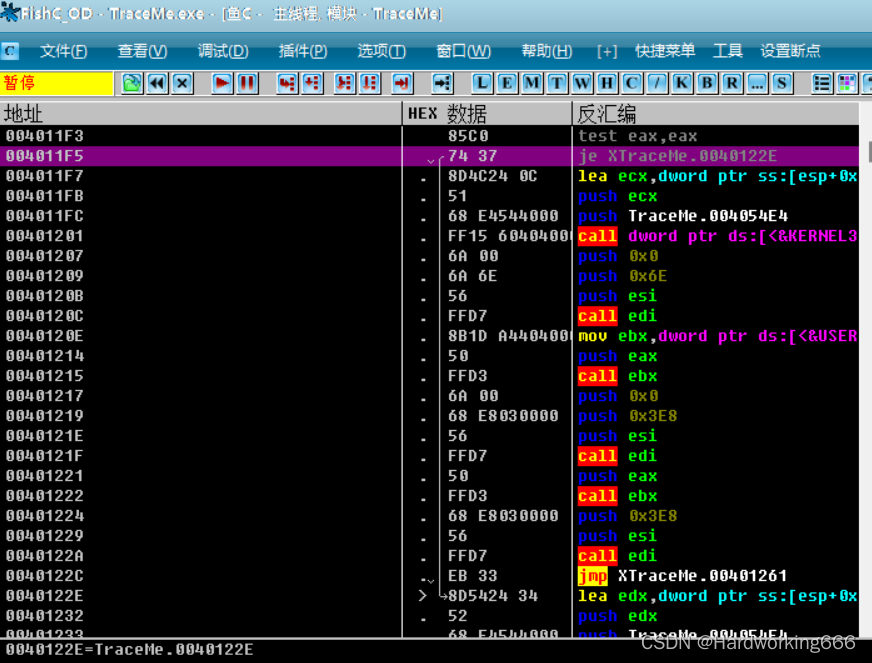872x663 pixels.
Task: Click the lea edx,dword ptr instruction
Action: tap(718, 596)
